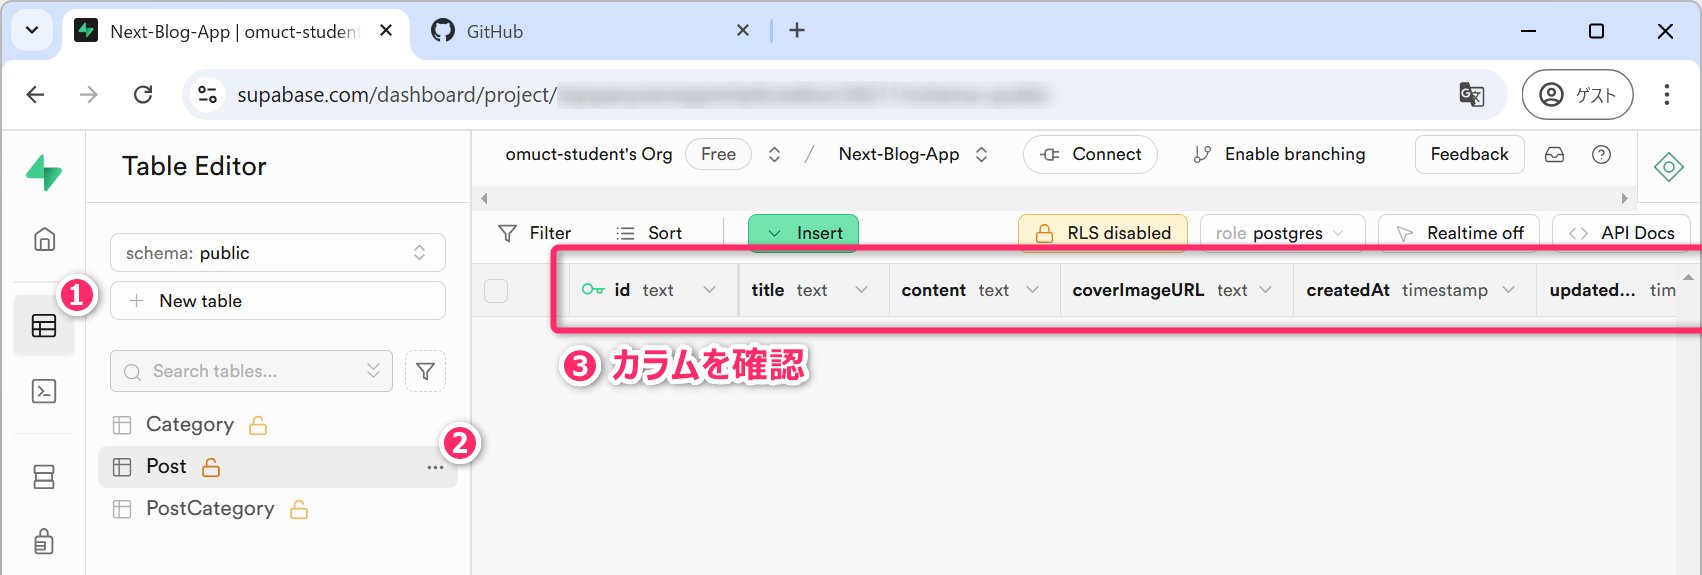Open the Authentication lock sidebar icon
The image size is (1702, 575).
44,541
